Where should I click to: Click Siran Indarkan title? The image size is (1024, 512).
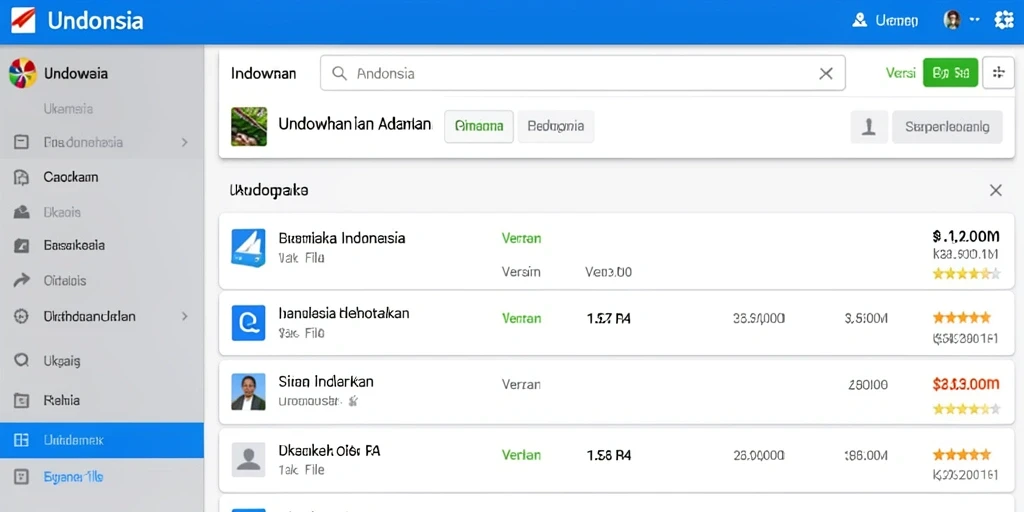tap(326, 381)
